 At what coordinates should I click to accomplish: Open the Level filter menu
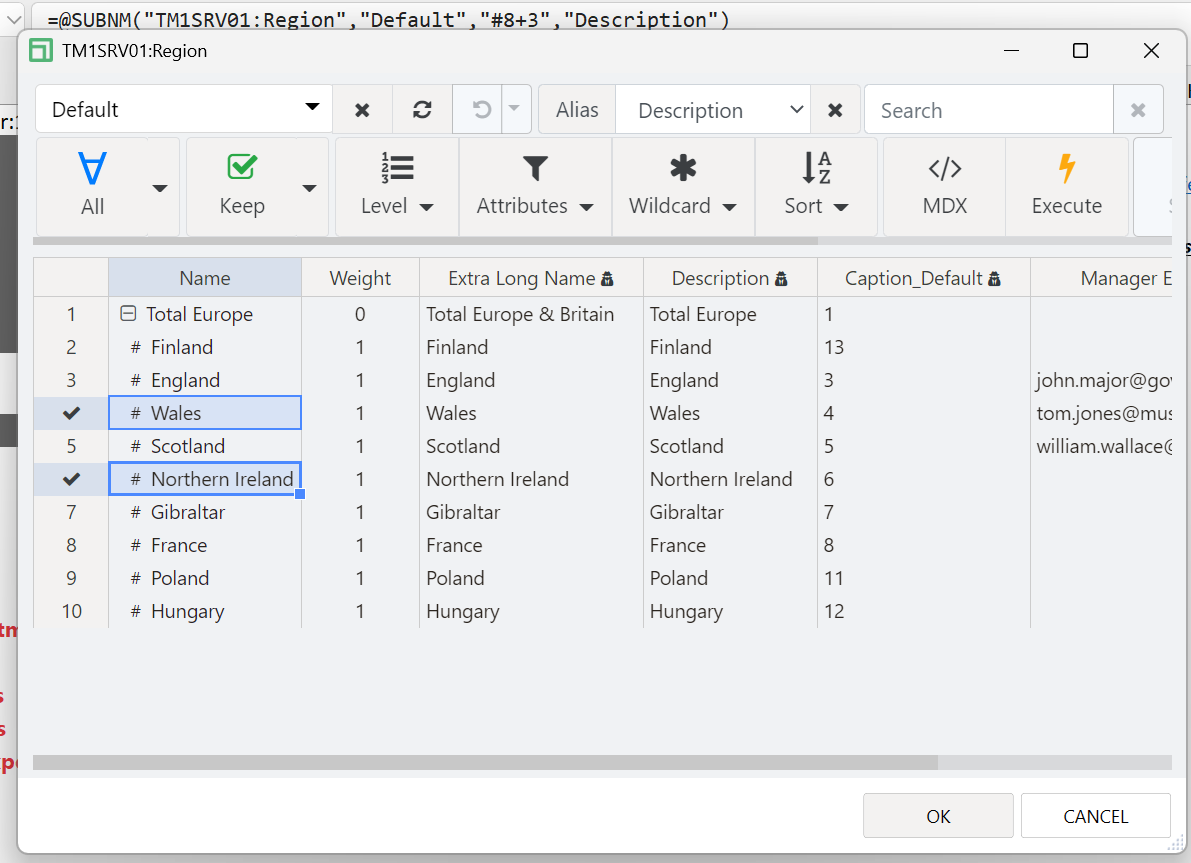(x=397, y=187)
